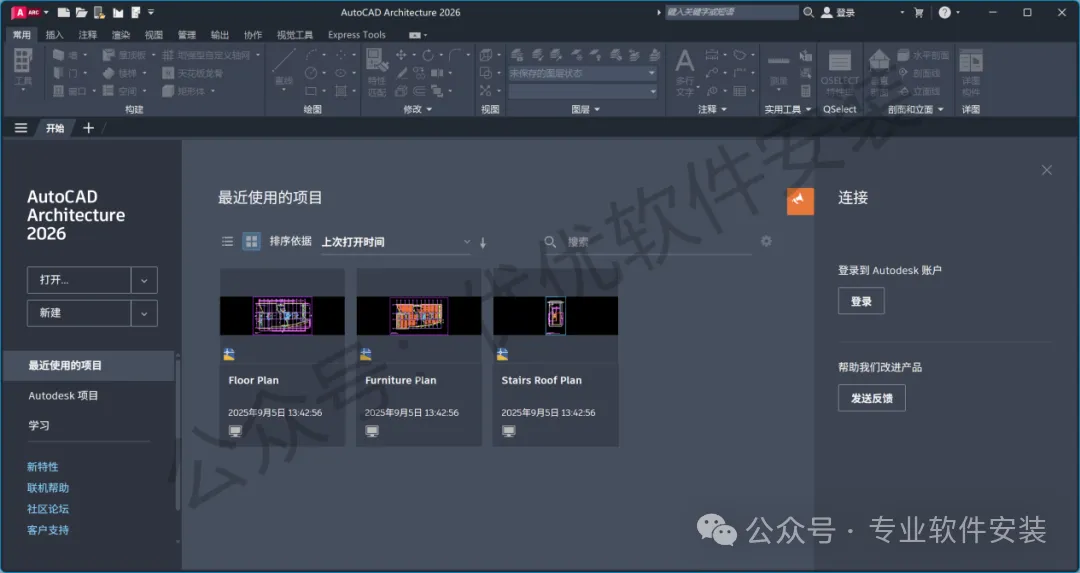1080x573 pixels.
Task: Switch to the 输出 ribbon tab
Action: 220,34
